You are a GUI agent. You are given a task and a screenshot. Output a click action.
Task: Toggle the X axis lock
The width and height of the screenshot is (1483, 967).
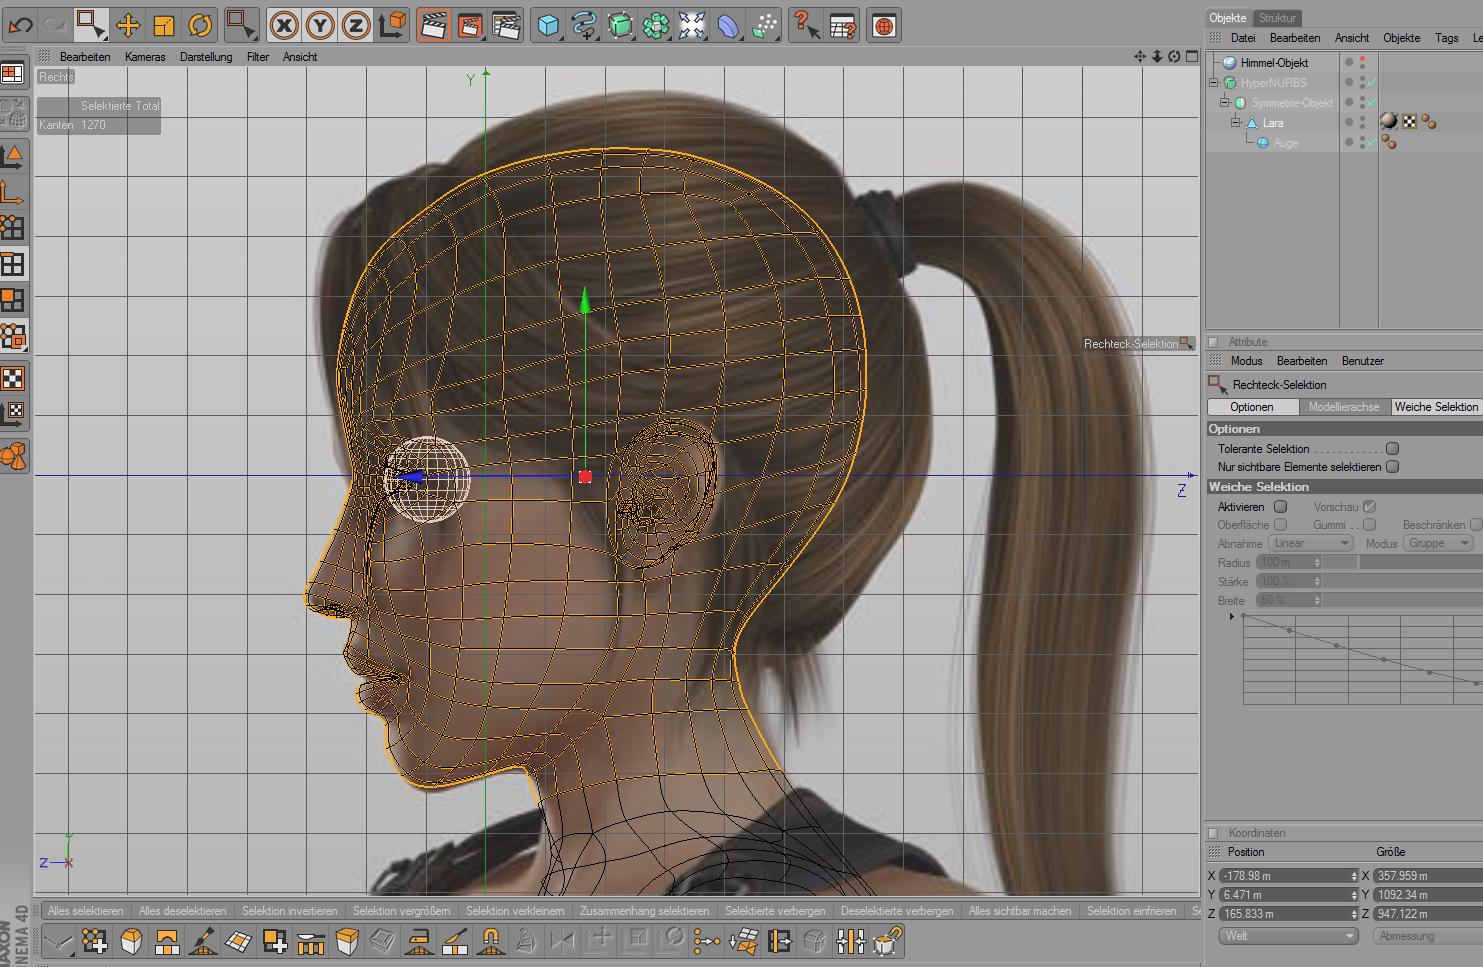[284, 25]
